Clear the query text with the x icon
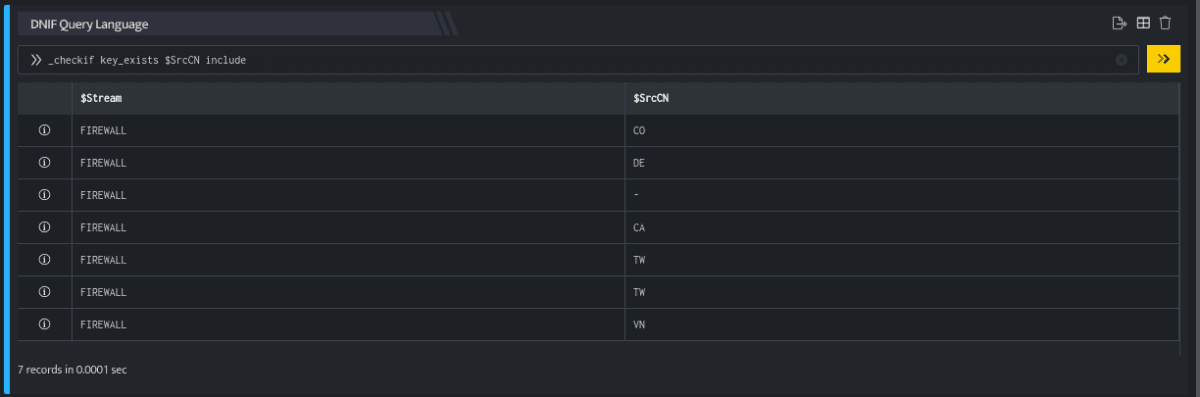 1121,60
